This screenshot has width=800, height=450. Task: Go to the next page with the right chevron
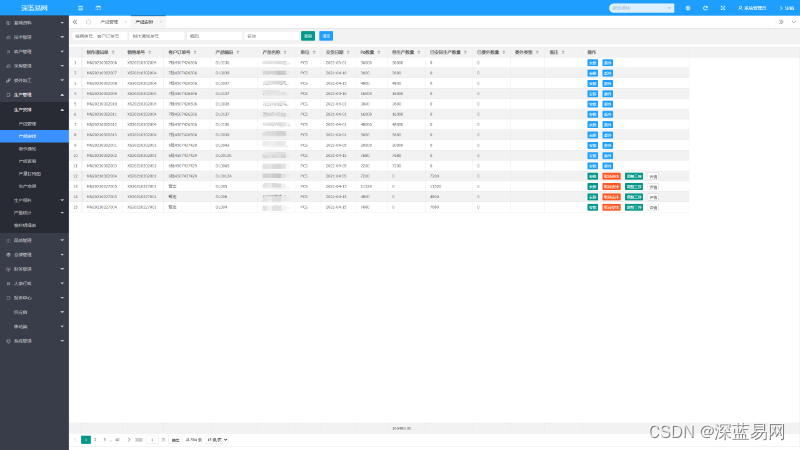pos(129,440)
